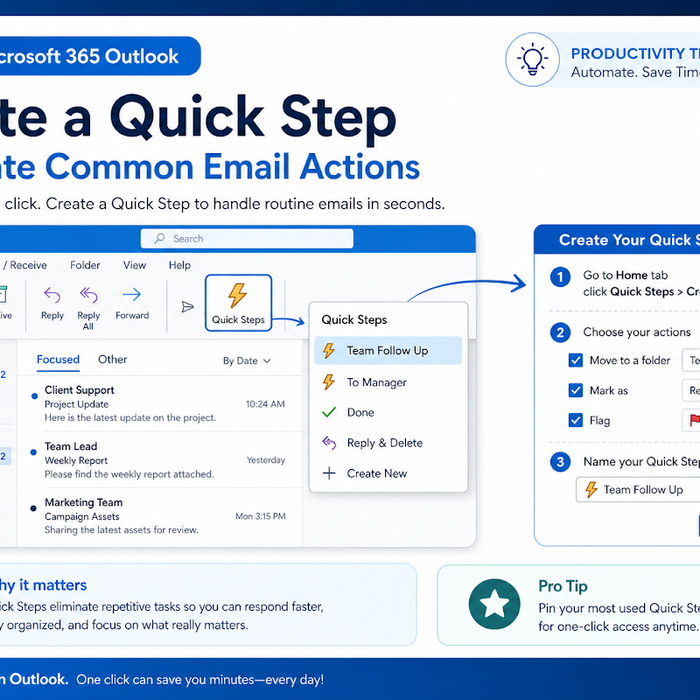Click lightning icon in Quick Step name field
Viewport: 700px width, 700px height.
591,490
